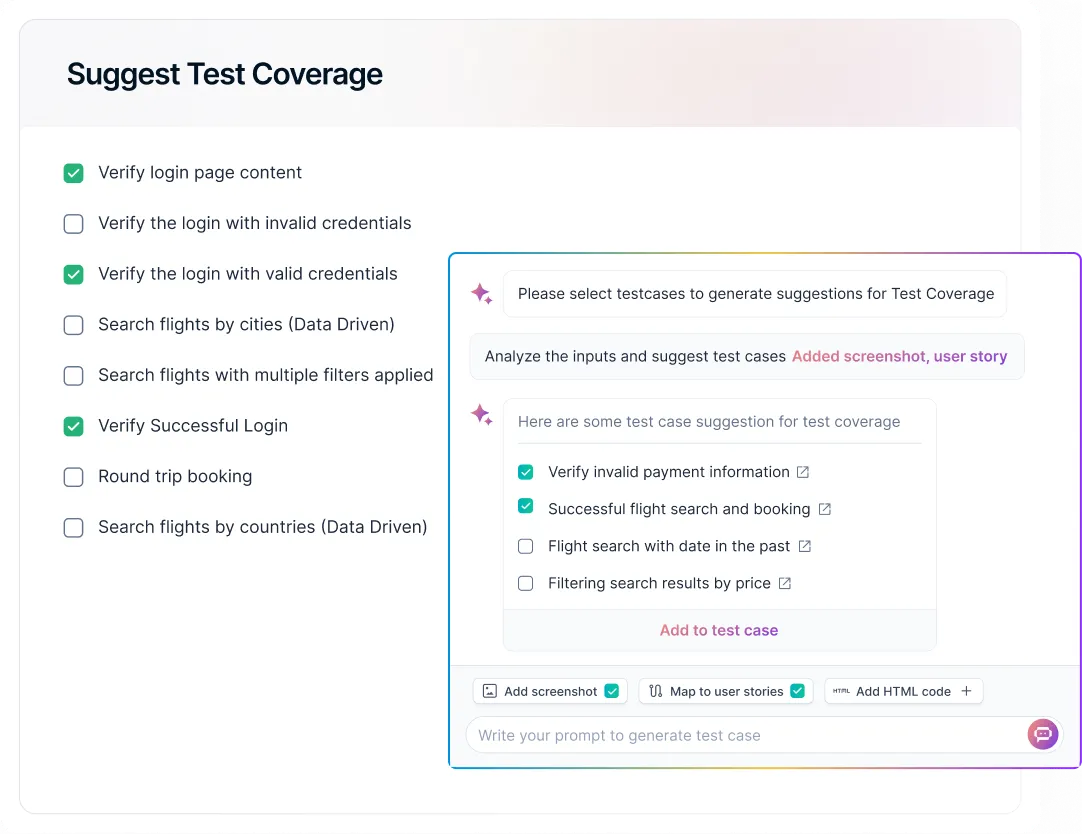This screenshot has height=834, width=1082.
Task: Click Add to test case button
Action: pyautogui.click(x=719, y=630)
